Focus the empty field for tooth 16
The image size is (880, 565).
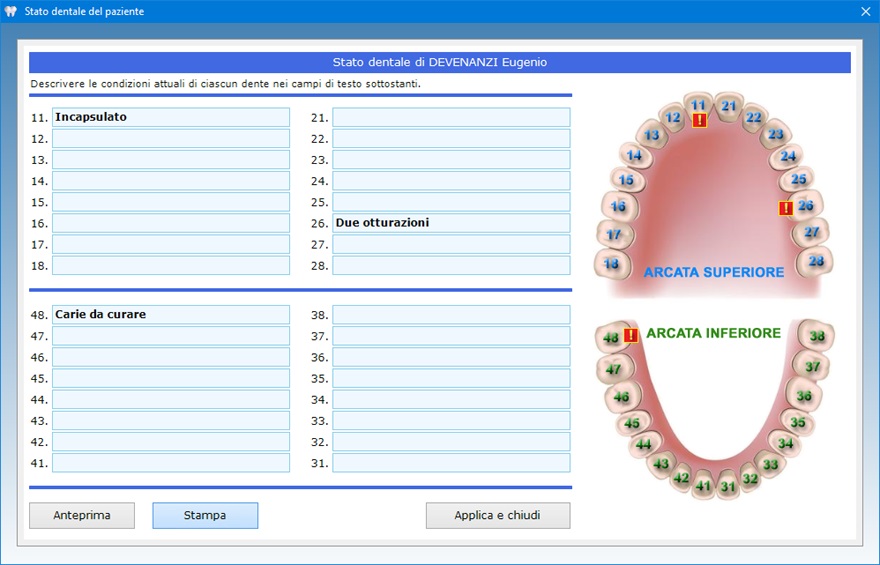tap(171, 223)
